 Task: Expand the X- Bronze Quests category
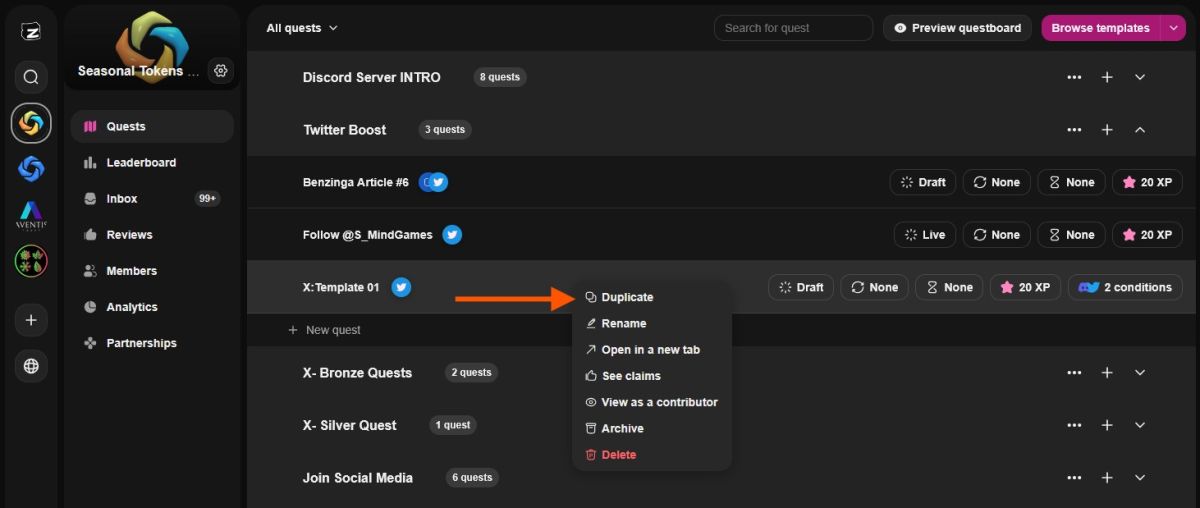[x=1140, y=373]
